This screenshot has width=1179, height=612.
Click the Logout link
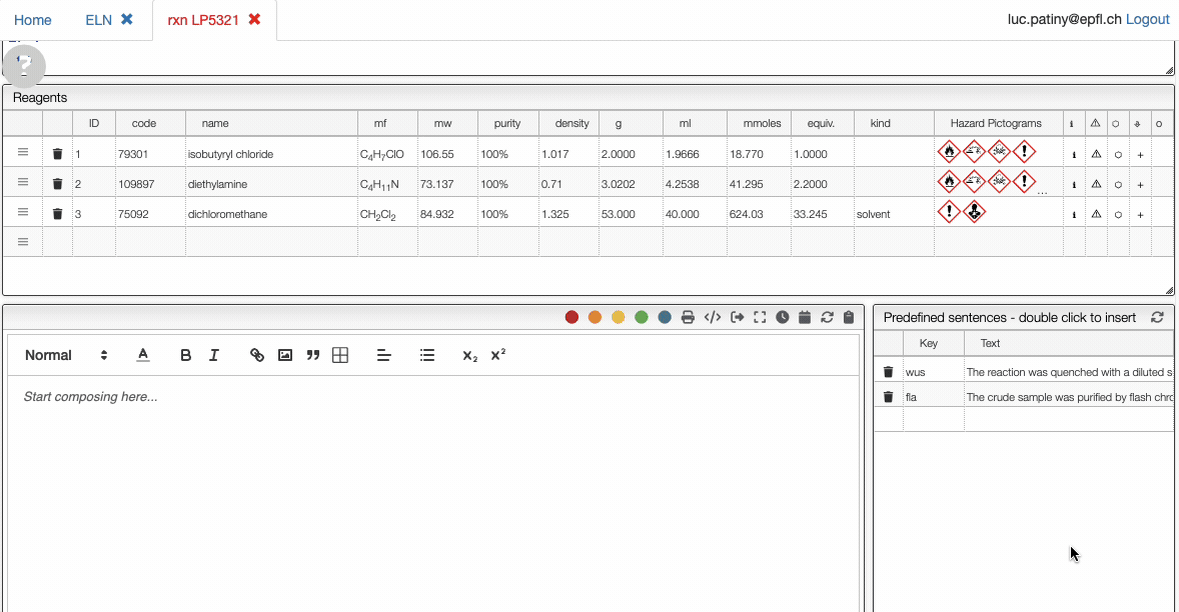tap(1147, 18)
